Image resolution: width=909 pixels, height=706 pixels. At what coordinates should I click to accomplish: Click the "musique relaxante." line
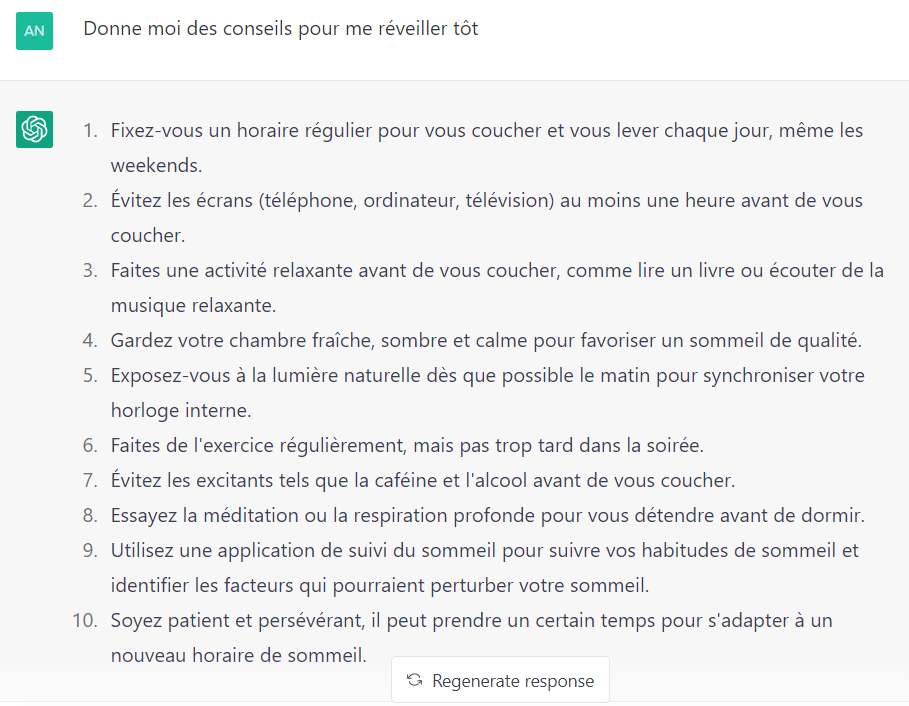click(x=193, y=305)
